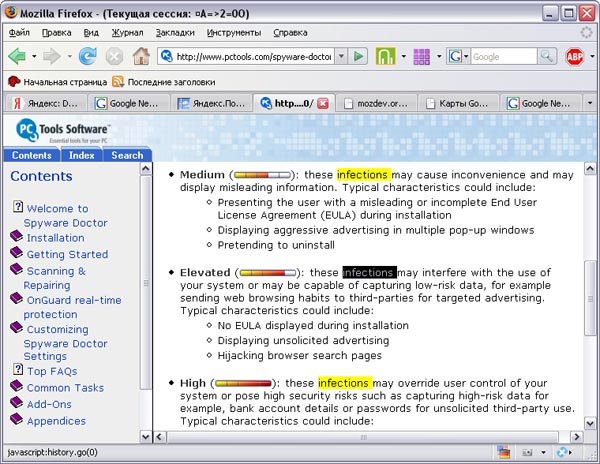
Task: Close the active pctools tab
Action: [x=323, y=102]
